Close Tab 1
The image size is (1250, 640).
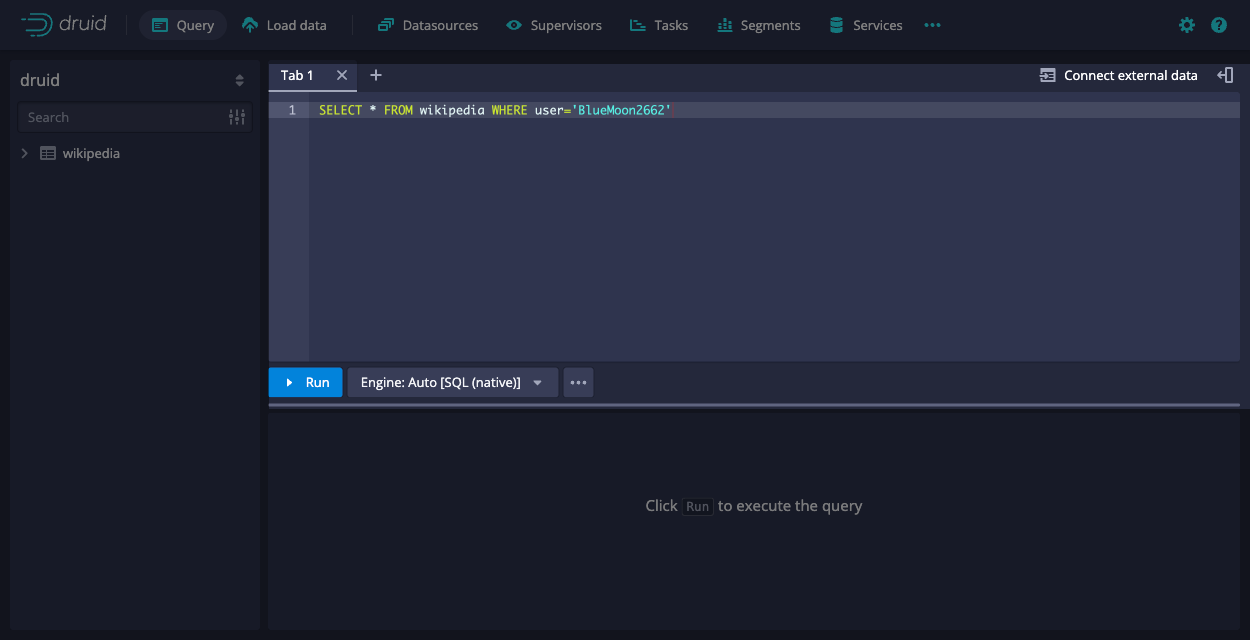coord(342,75)
